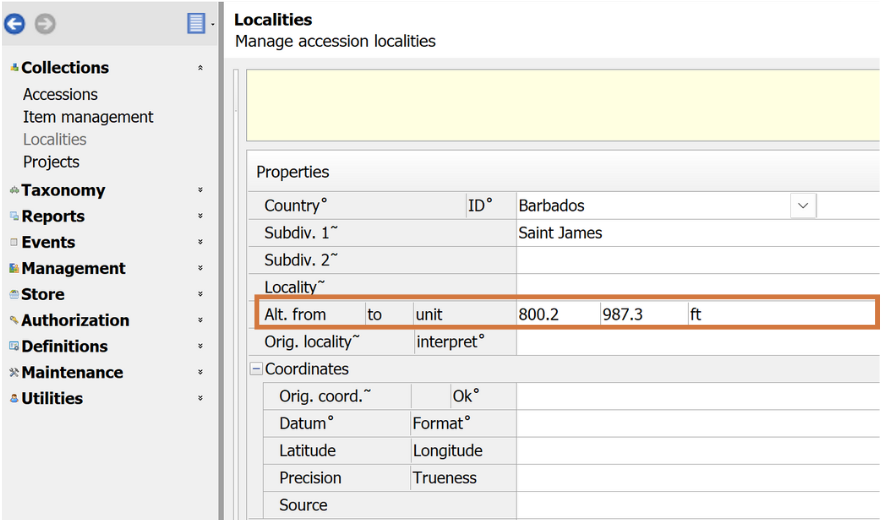Open the Taxonomy menu heading
This screenshot has height=520, width=890.
coord(63,190)
